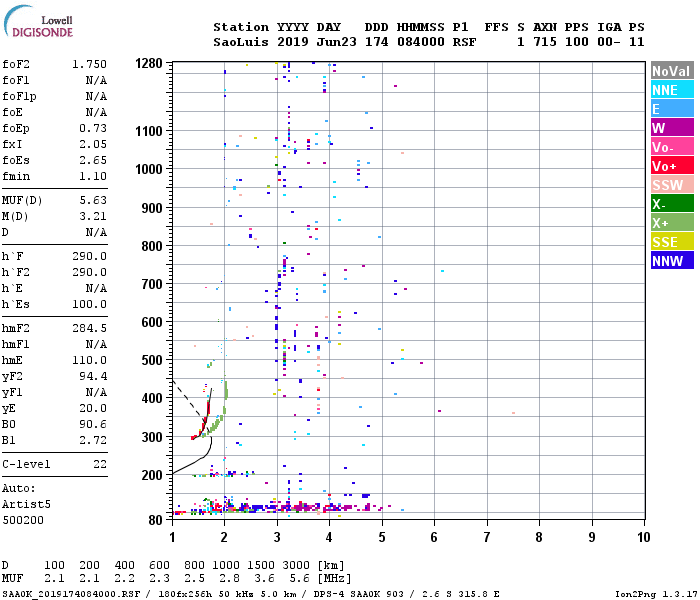Click the h`F value 290.0
The image size is (700, 600).
click(x=90, y=256)
